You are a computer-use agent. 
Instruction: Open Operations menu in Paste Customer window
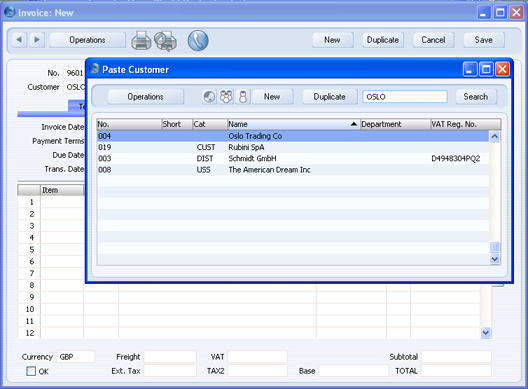pyautogui.click(x=145, y=97)
